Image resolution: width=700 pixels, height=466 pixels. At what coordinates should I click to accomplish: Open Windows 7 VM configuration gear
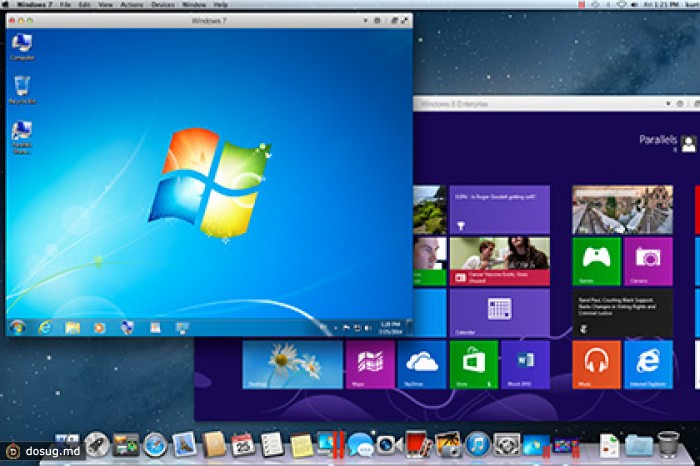[x=377, y=21]
